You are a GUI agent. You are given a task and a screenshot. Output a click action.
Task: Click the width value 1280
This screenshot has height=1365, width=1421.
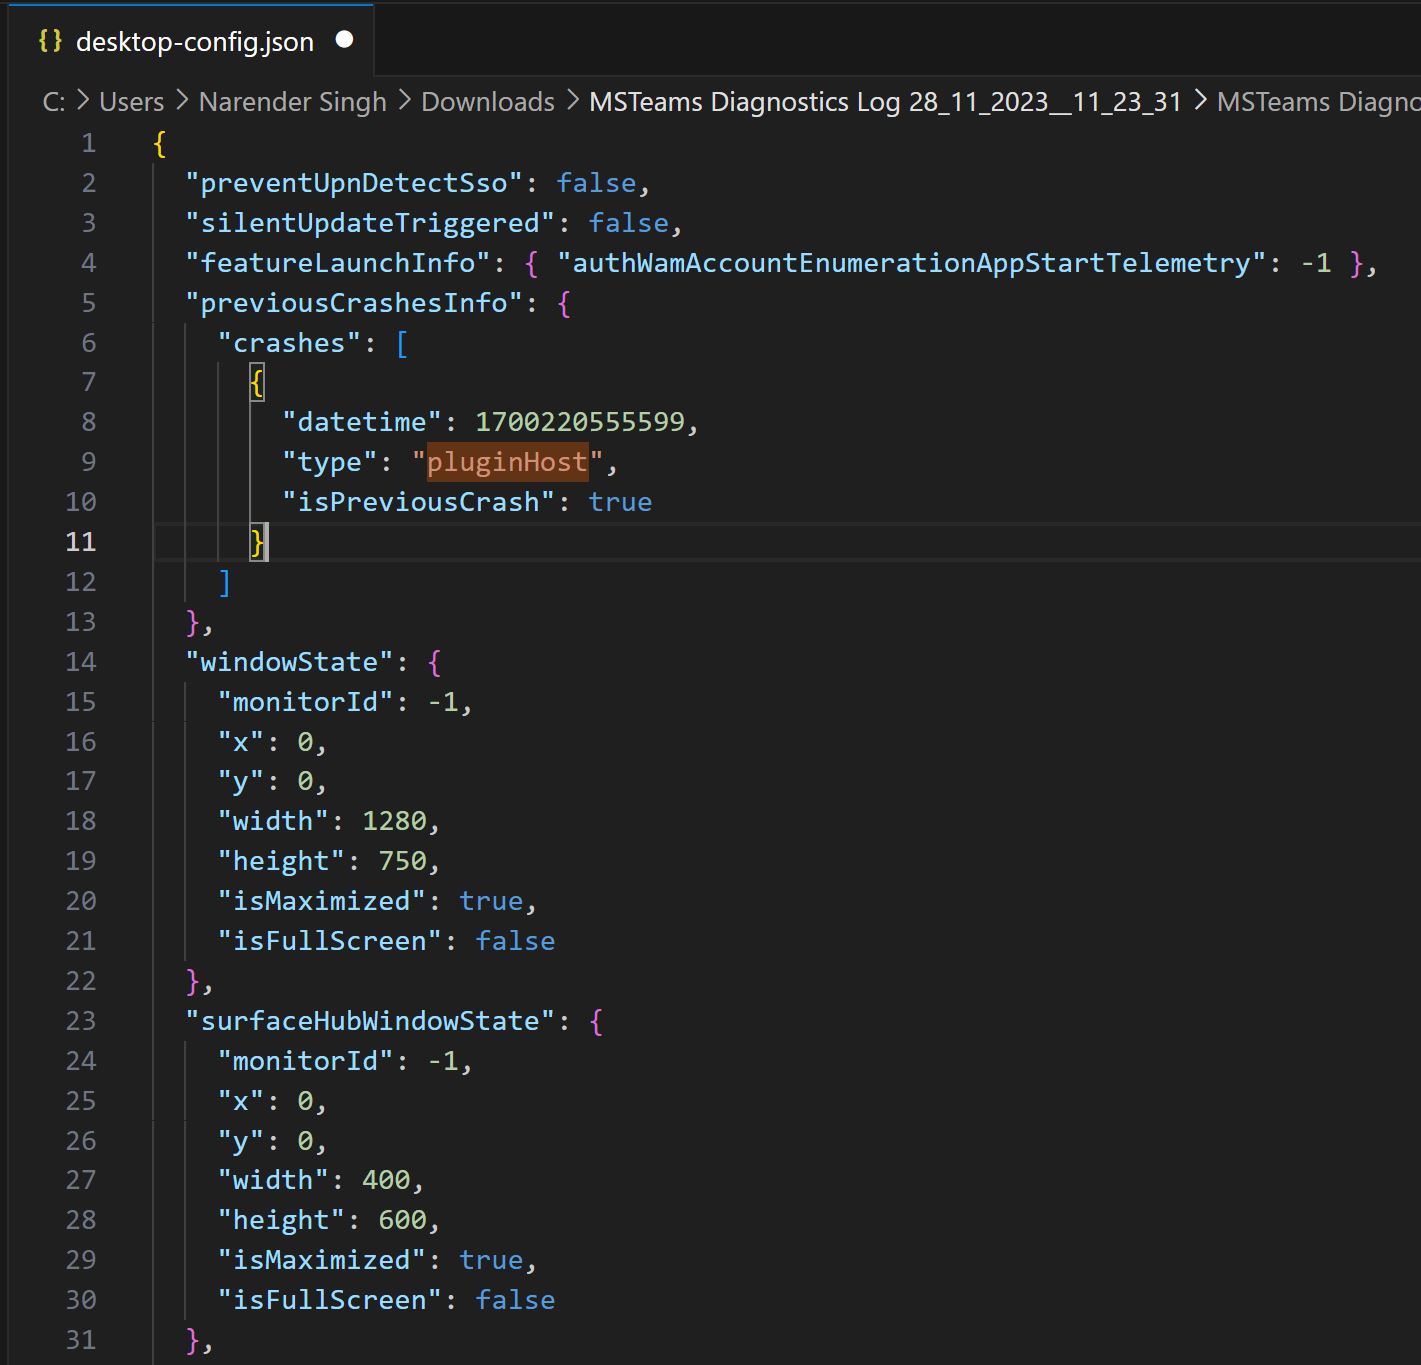pos(397,820)
